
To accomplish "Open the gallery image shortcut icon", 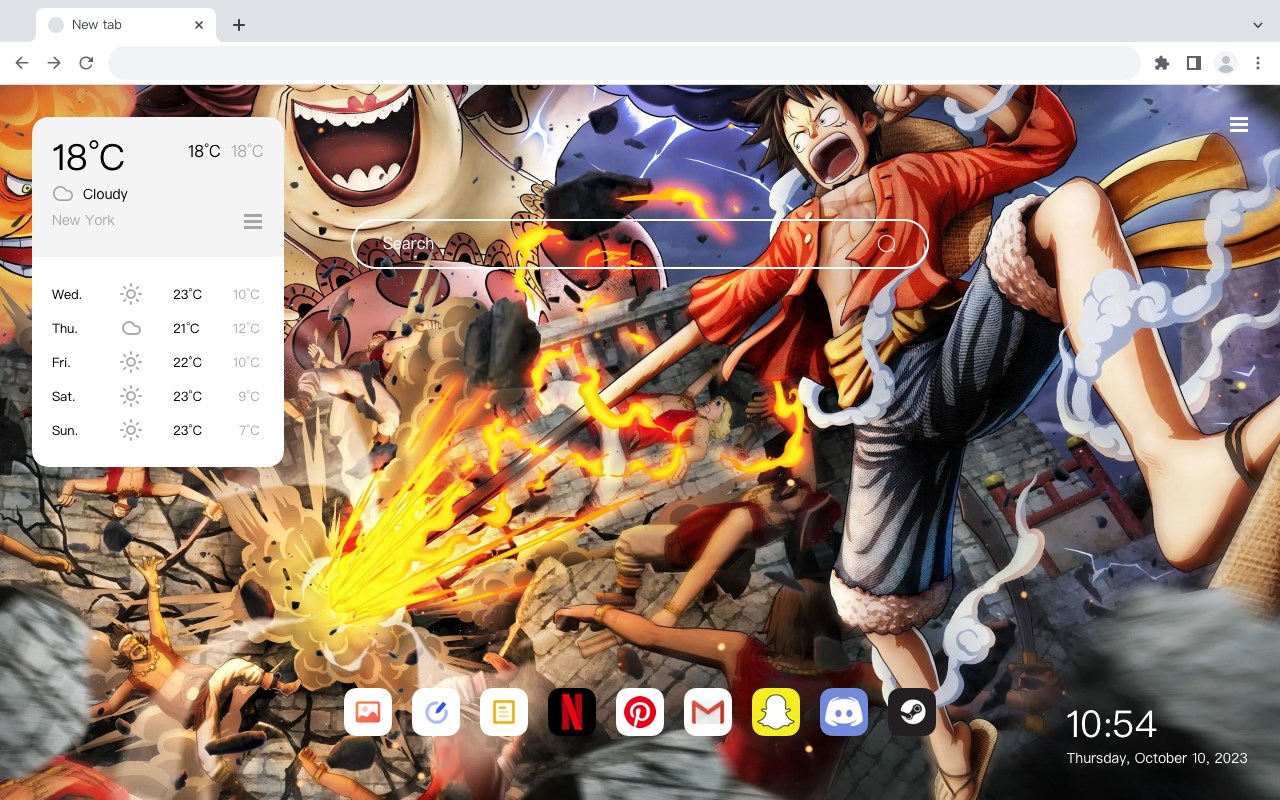I will click(x=368, y=712).
